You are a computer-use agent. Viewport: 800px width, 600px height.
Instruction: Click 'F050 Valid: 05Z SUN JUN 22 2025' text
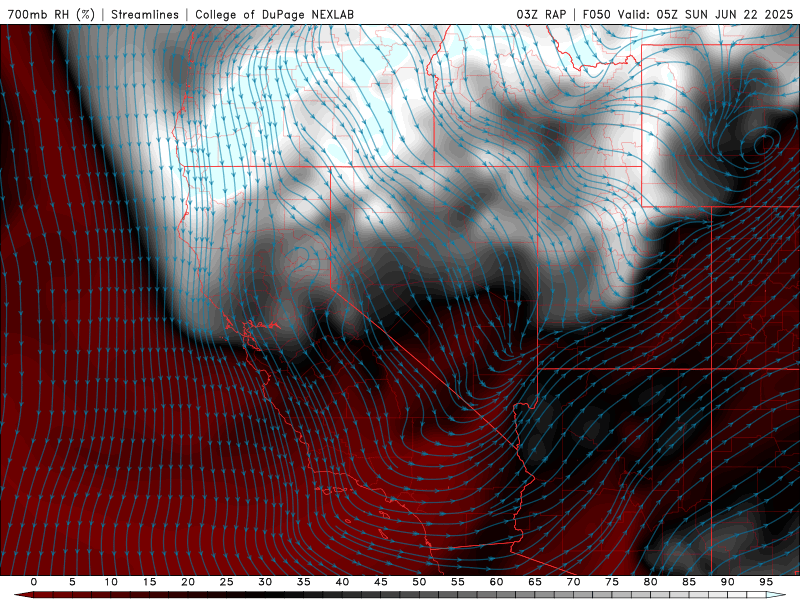pyautogui.click(x=688, y=14)
